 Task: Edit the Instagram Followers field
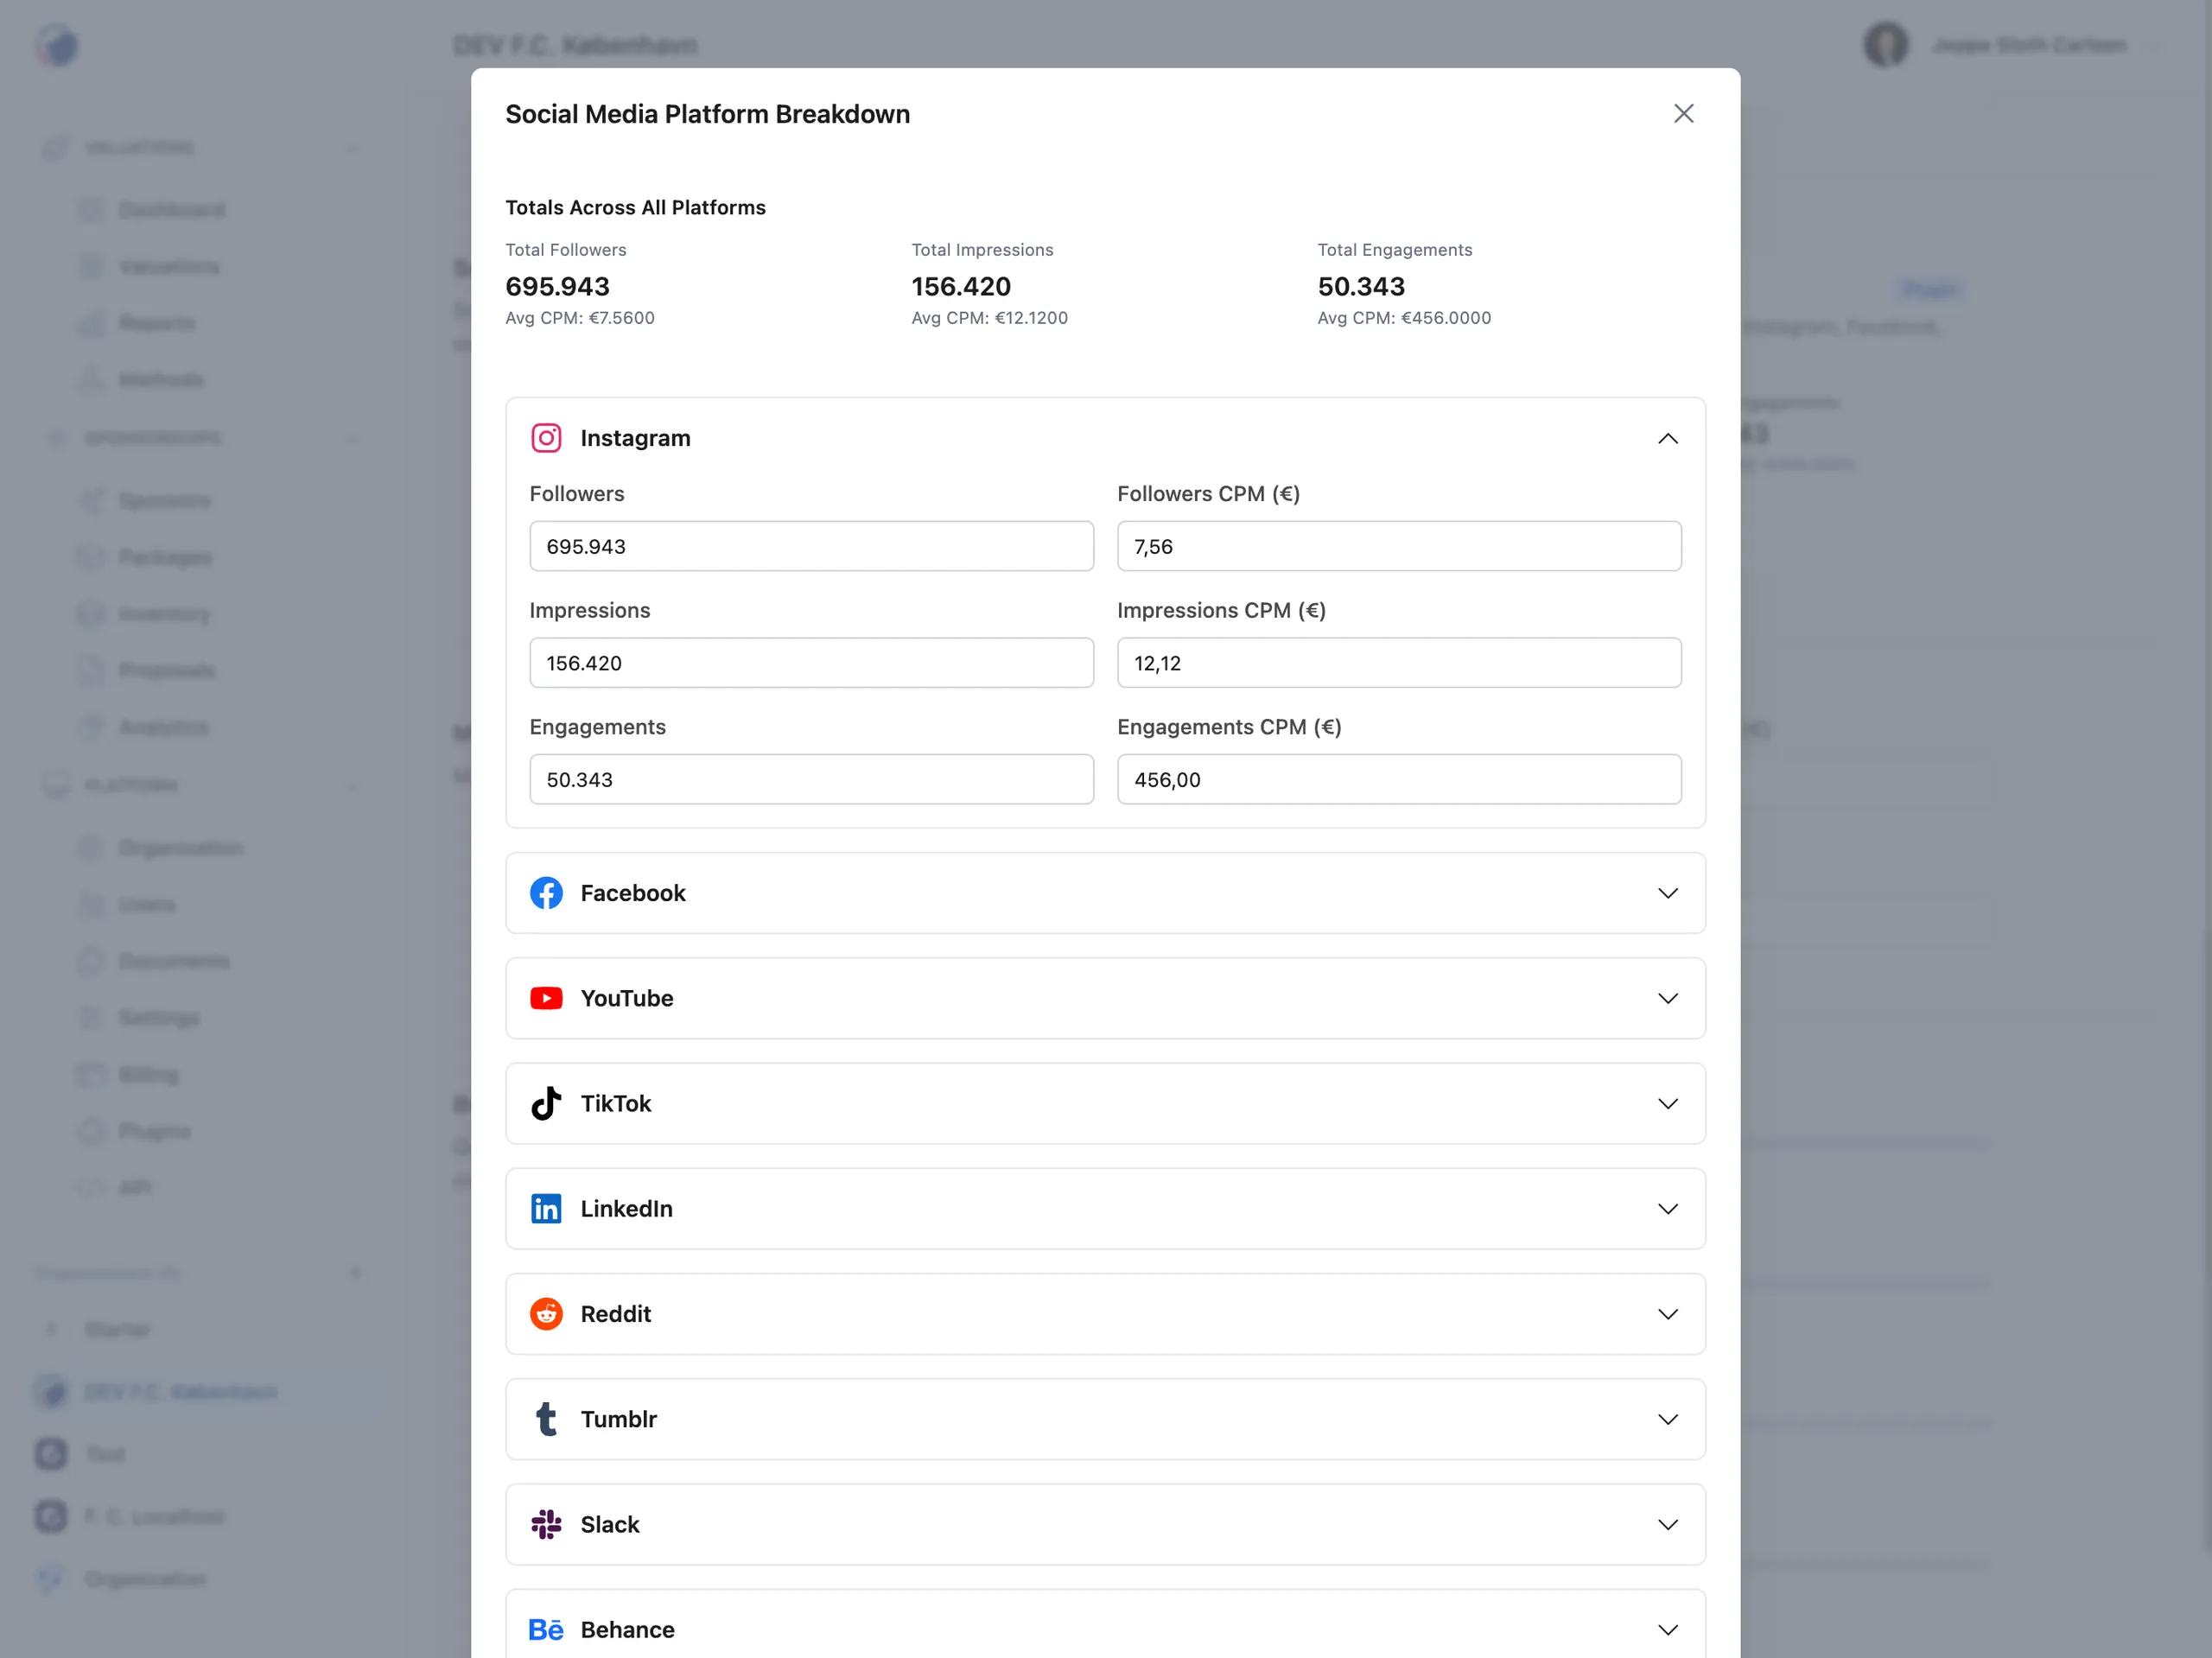[811, 546]
